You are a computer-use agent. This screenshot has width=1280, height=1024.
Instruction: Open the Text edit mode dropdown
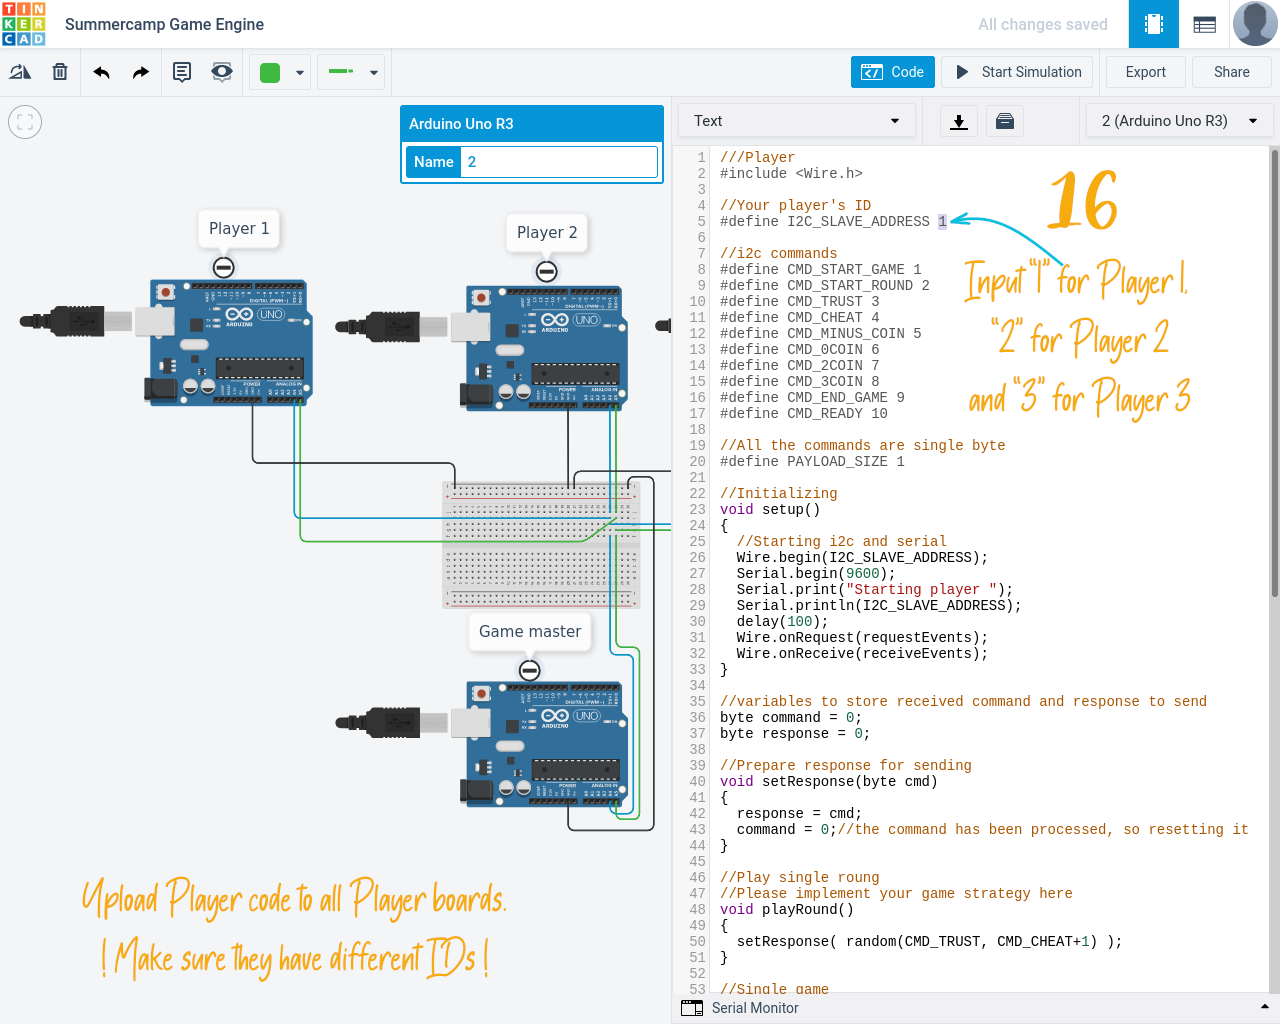(796, 121)
